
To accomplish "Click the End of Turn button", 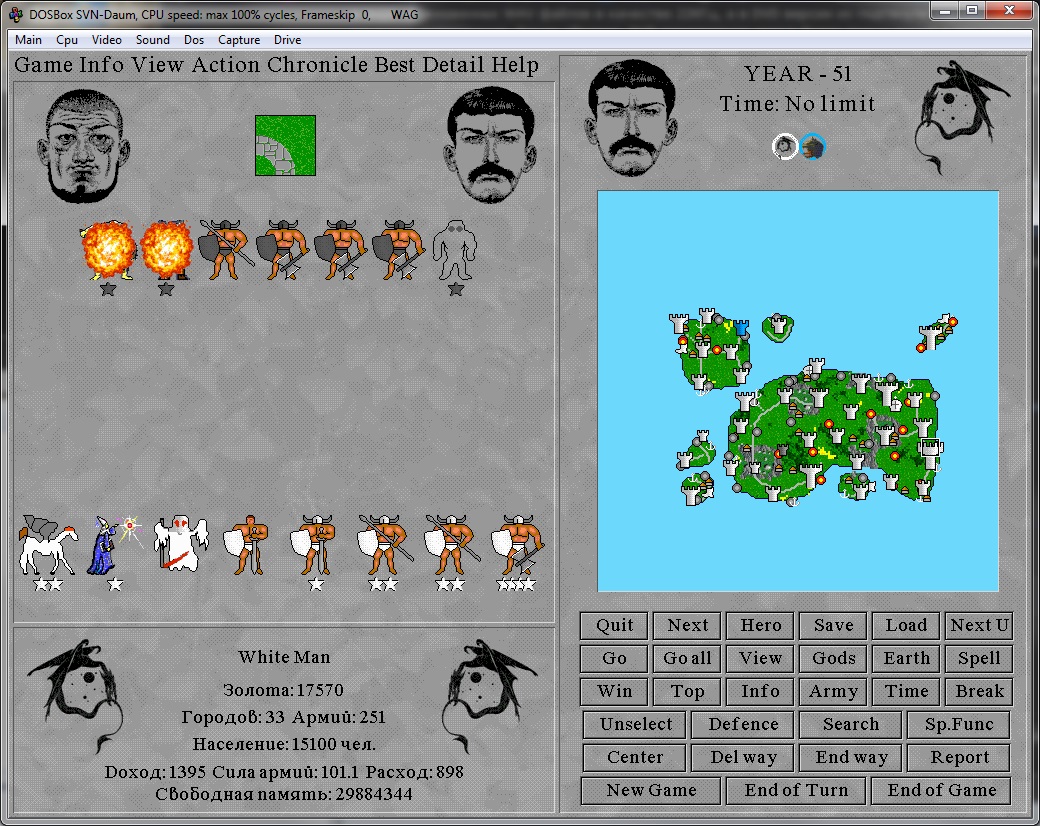I will click(796, 791).
